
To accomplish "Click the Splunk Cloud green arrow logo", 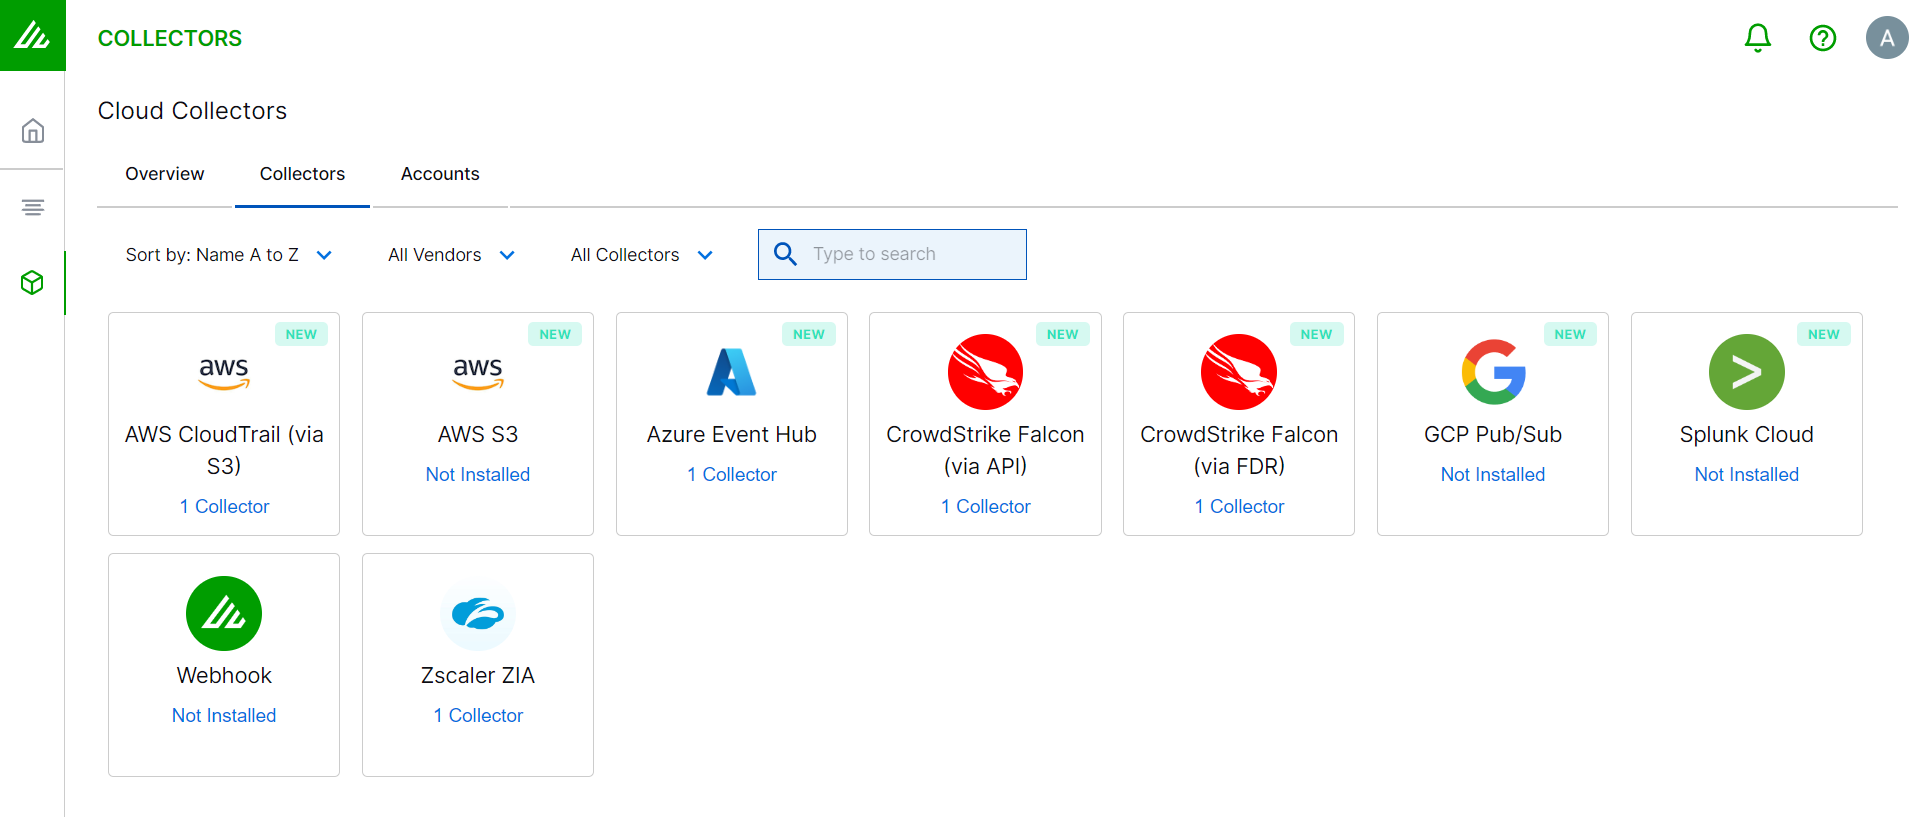I will (1747, 372).
